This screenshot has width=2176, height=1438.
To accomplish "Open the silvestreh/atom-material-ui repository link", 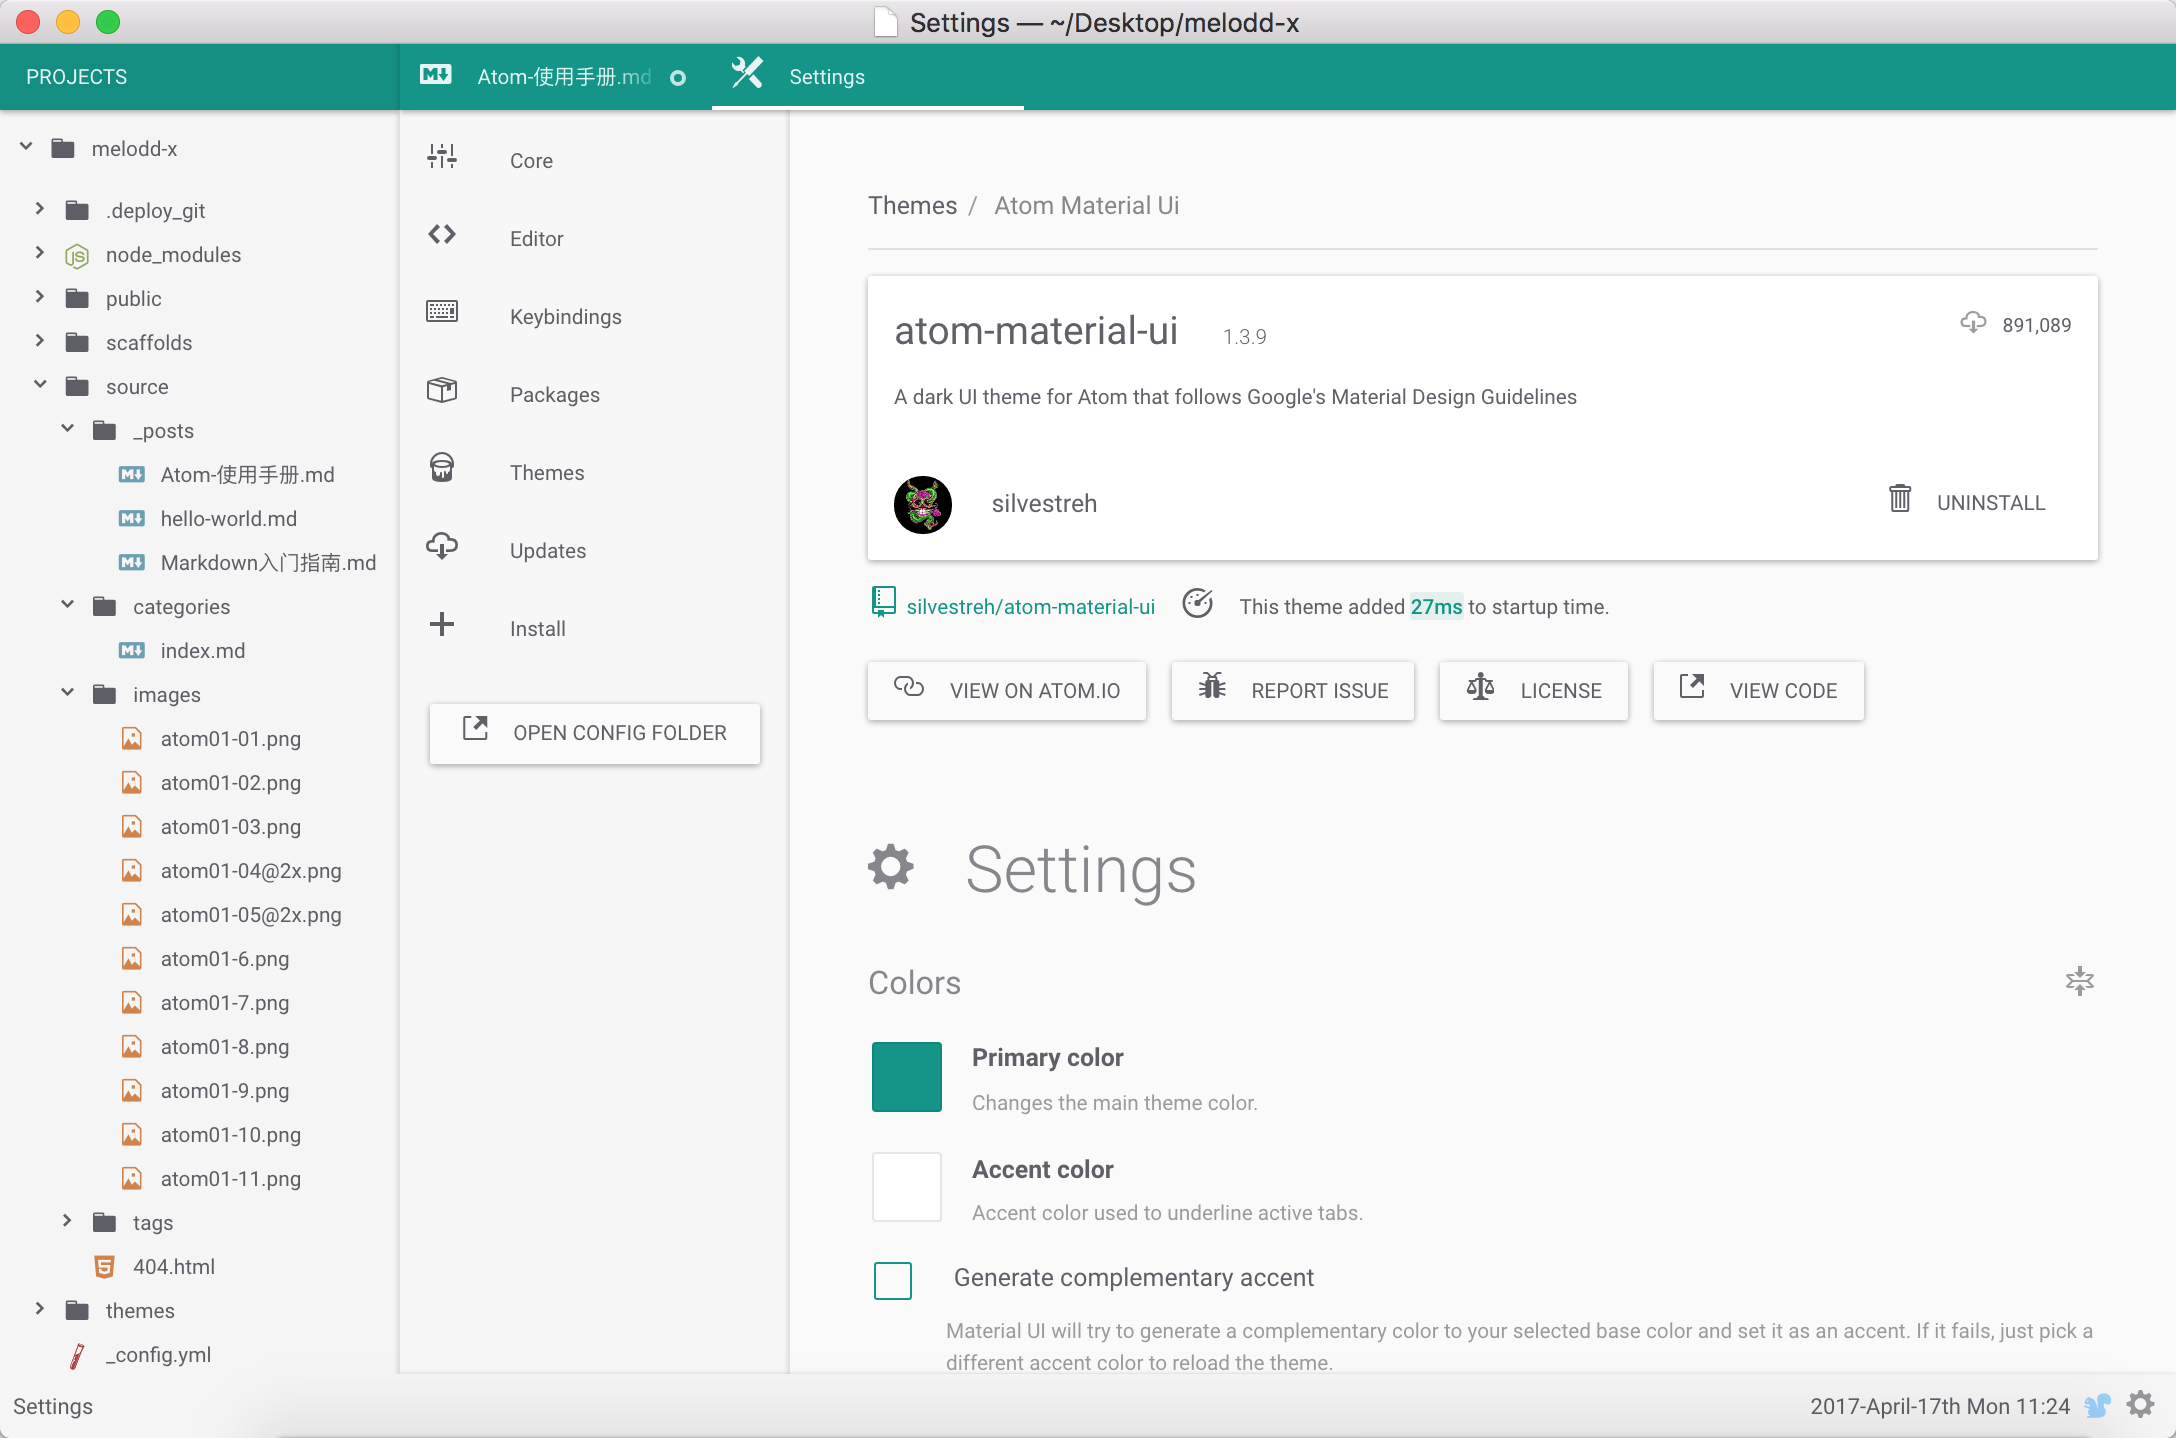I will click(1030, 607).
